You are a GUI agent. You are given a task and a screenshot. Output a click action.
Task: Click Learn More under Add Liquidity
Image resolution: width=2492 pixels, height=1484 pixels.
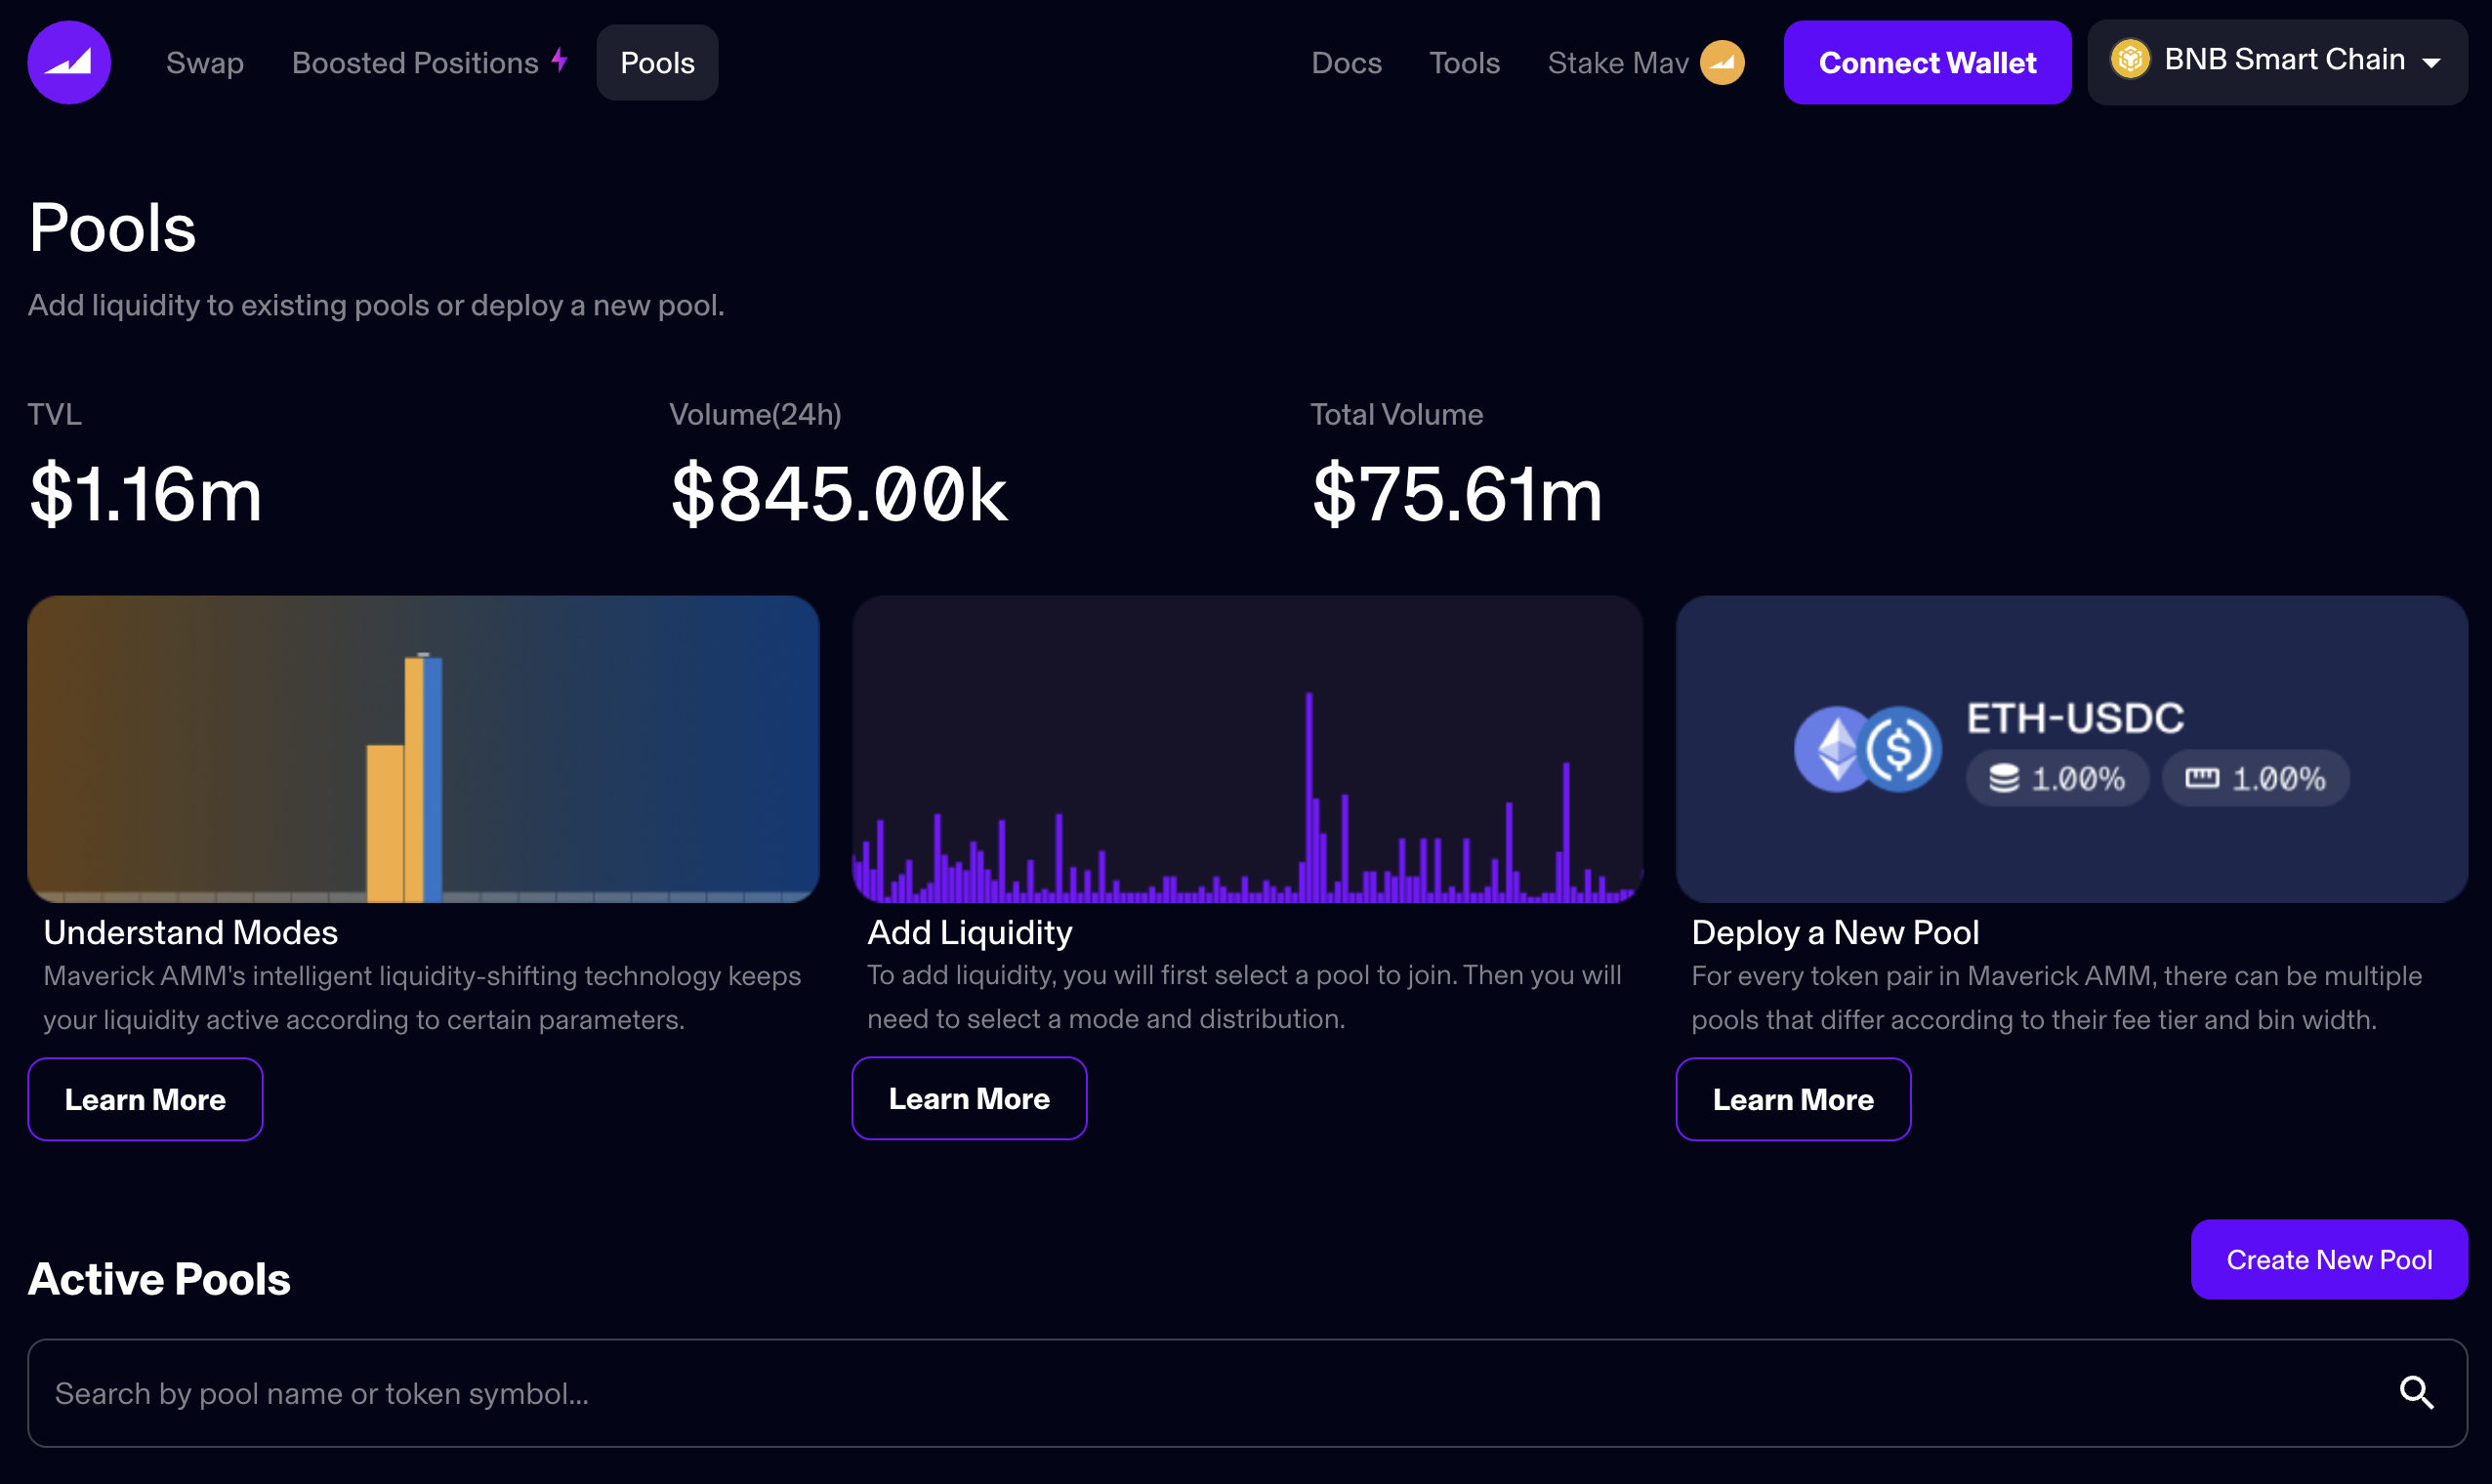tap(969, 1098)
